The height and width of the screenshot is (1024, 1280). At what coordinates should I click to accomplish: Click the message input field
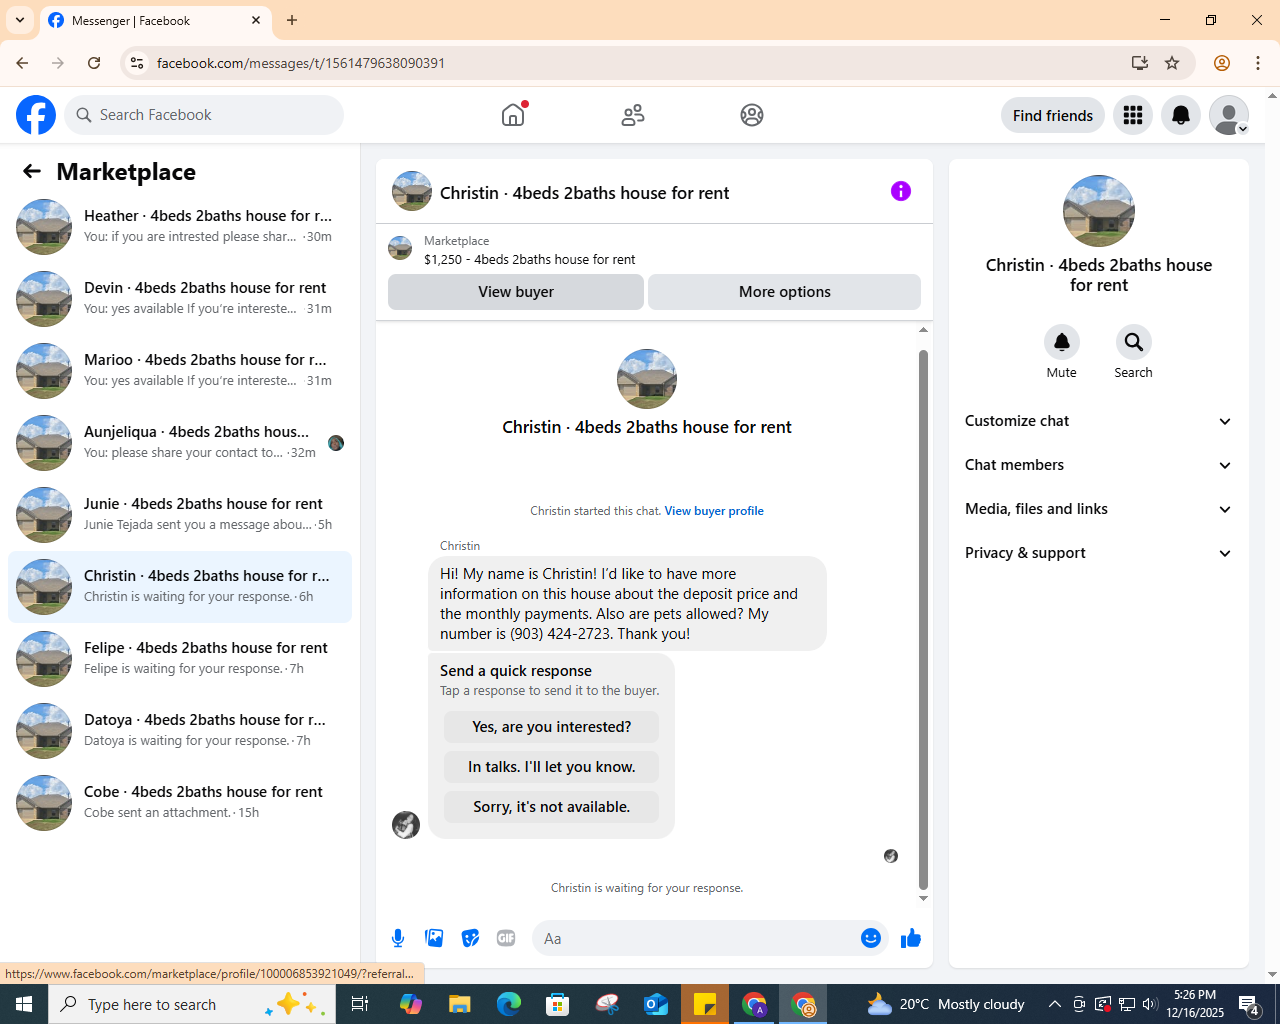click(698, 938)
